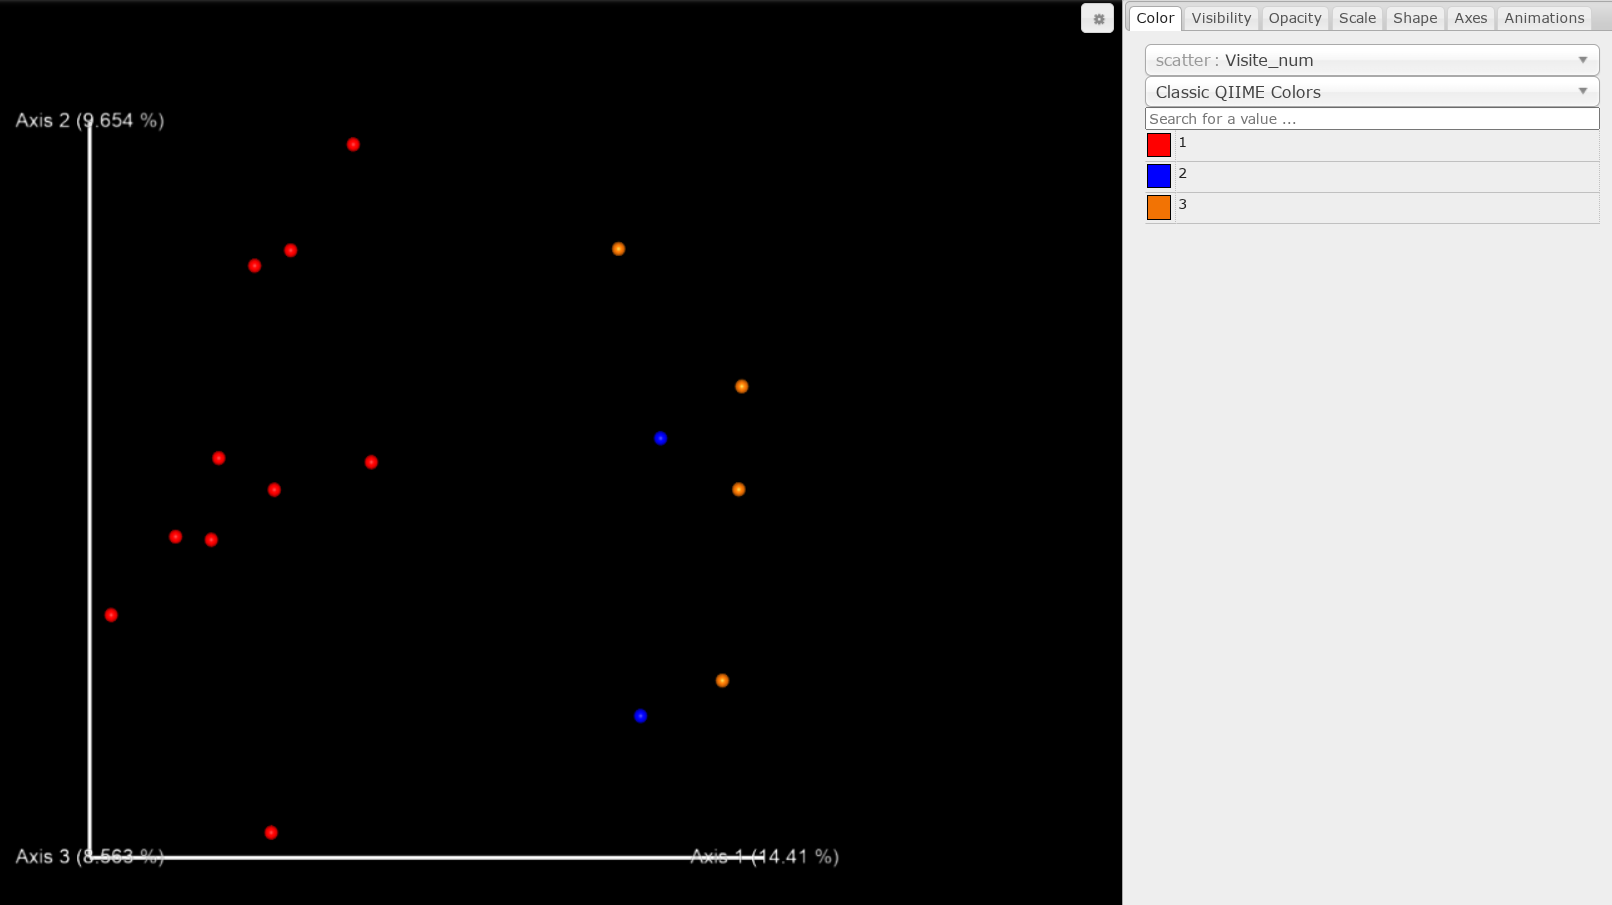1612x905 pixels.
Task: Click the 'Search for a value' field
Action: pyautogui.click(x=1371, y=119)
